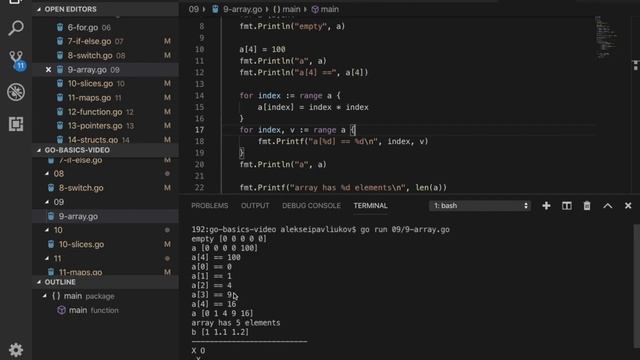Close the terminal panel
Screen dimensions: 640x360
[628, 206]
